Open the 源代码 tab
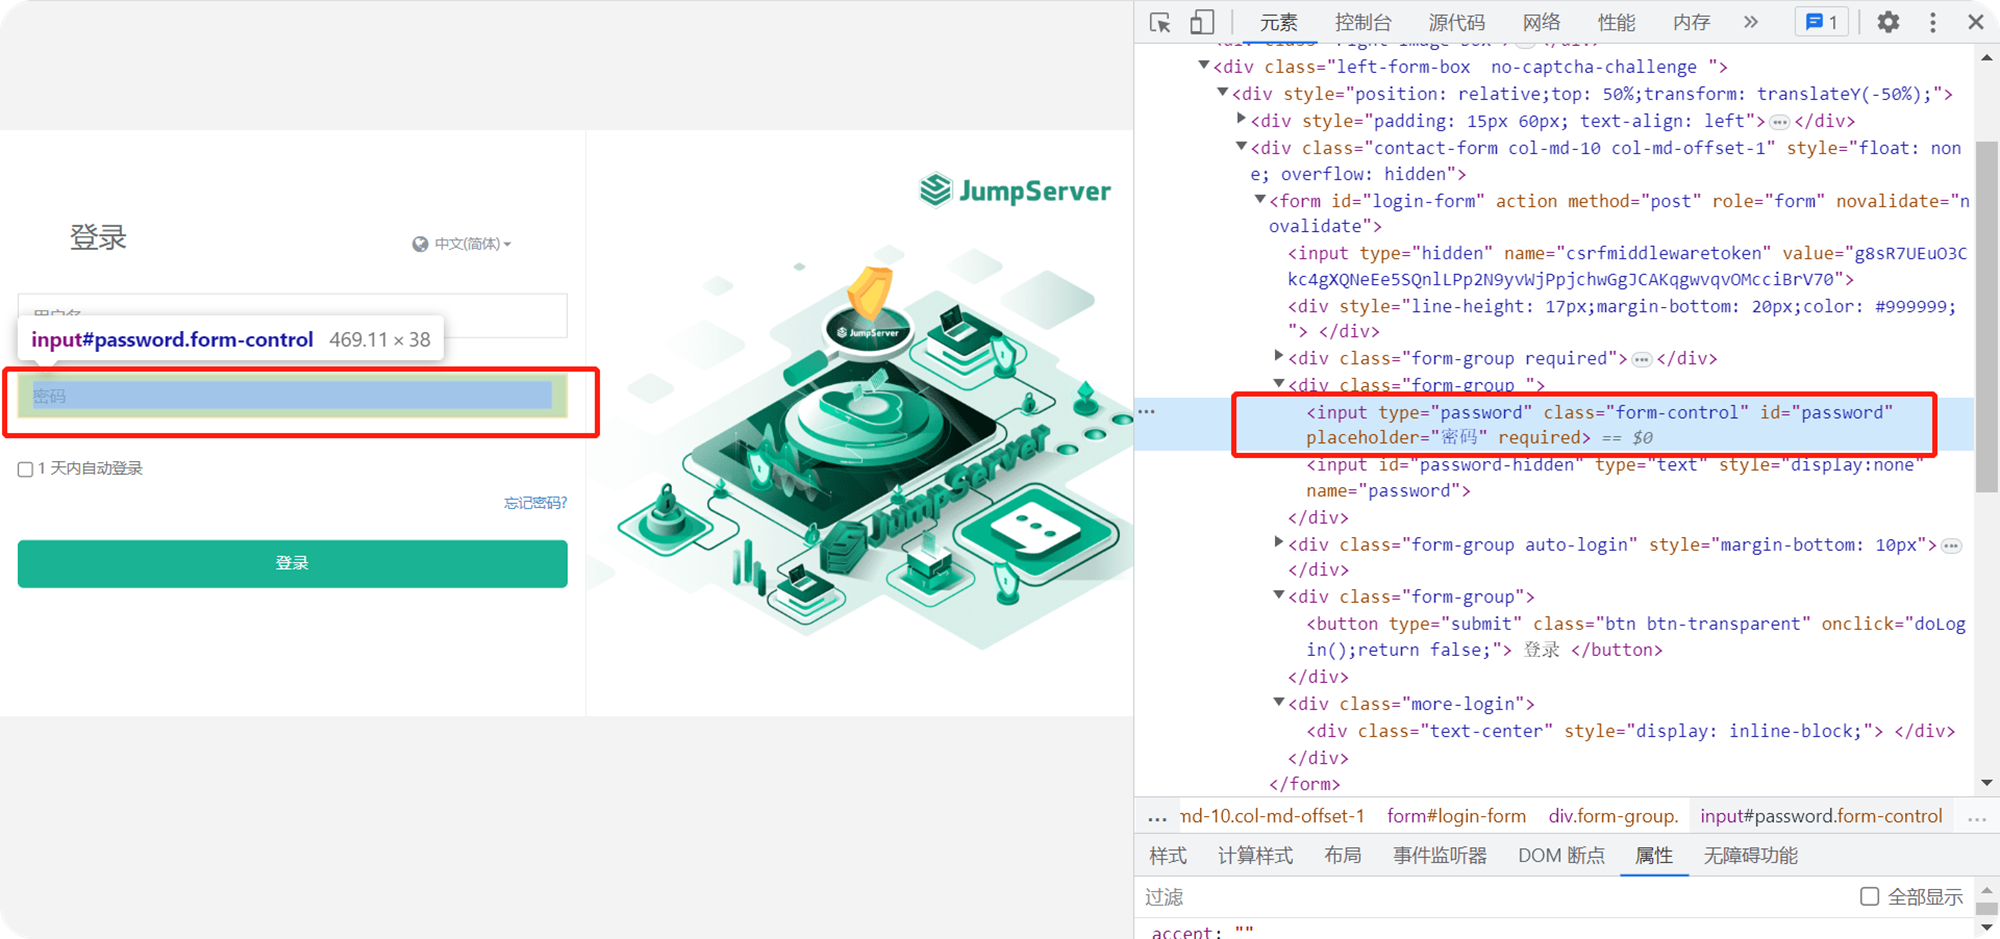The image size is (2000, 939). 1457,22
